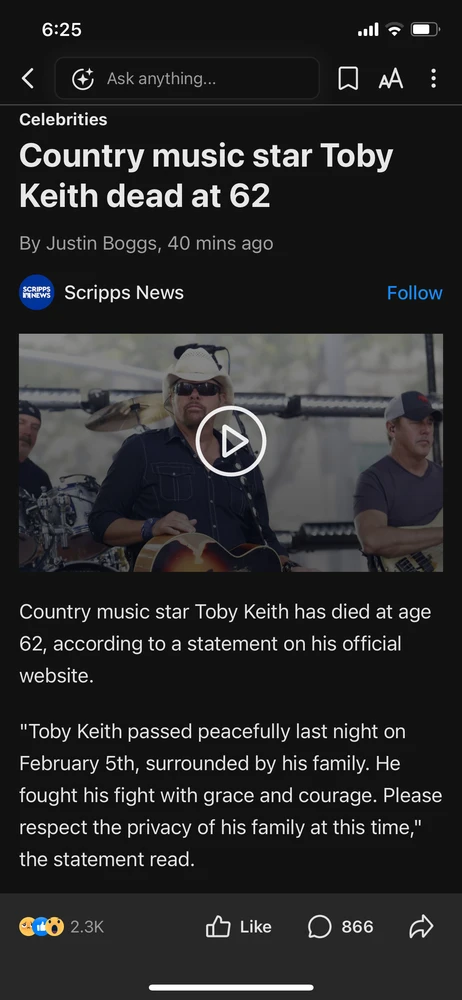The height and width of the screenshot is (1000, 462).
Task: Tap the back arrow icon
Action: coord(27,78)
